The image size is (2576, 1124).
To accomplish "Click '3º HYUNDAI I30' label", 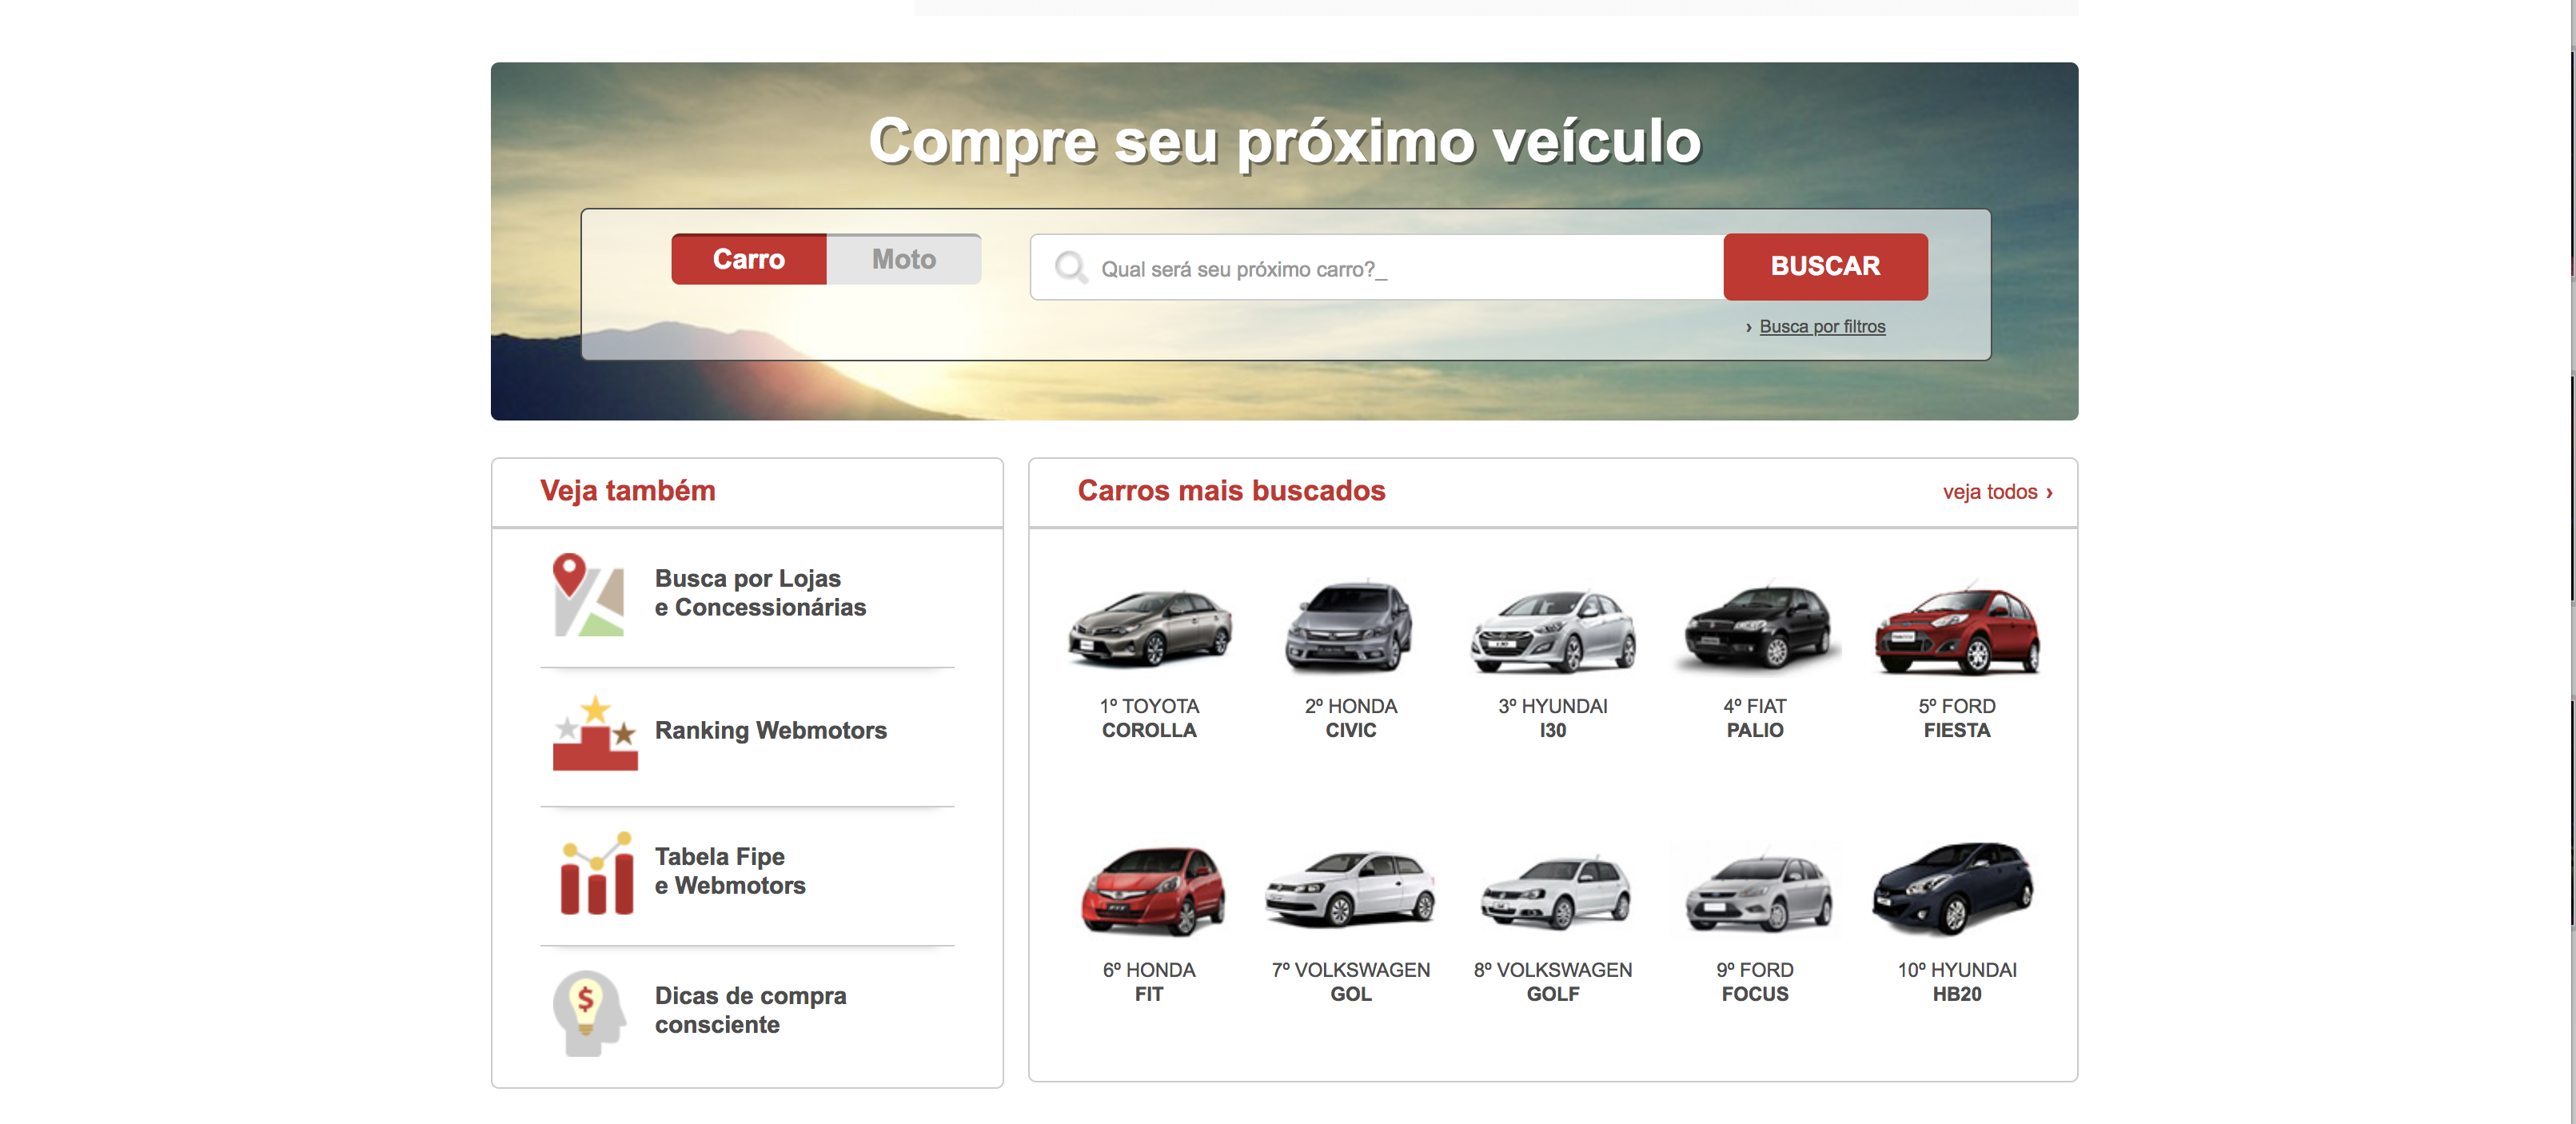I will point(1552,718).
